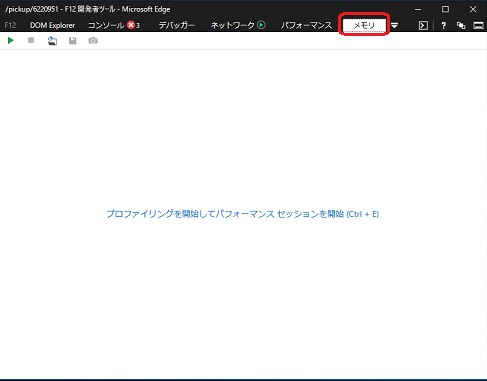Click the red console error count icon
The image size is (487, 381).
coord(131,25)
